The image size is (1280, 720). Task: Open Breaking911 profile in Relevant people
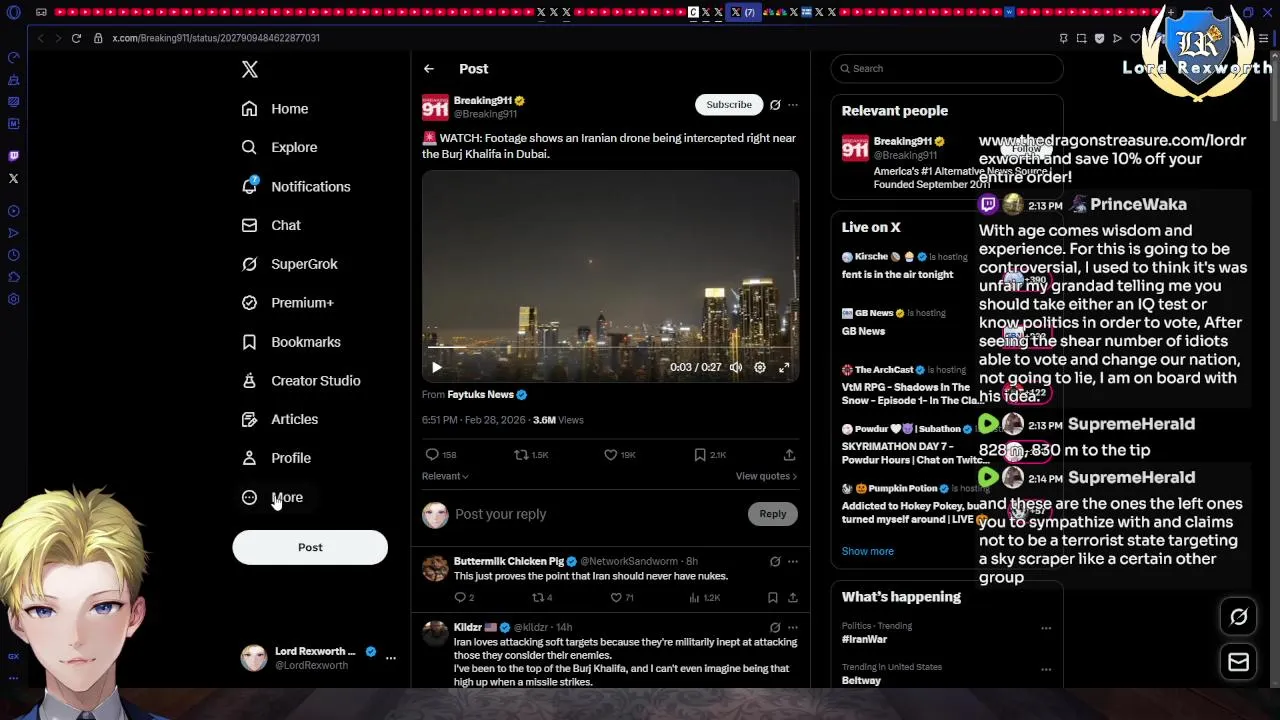coord(908,141)
